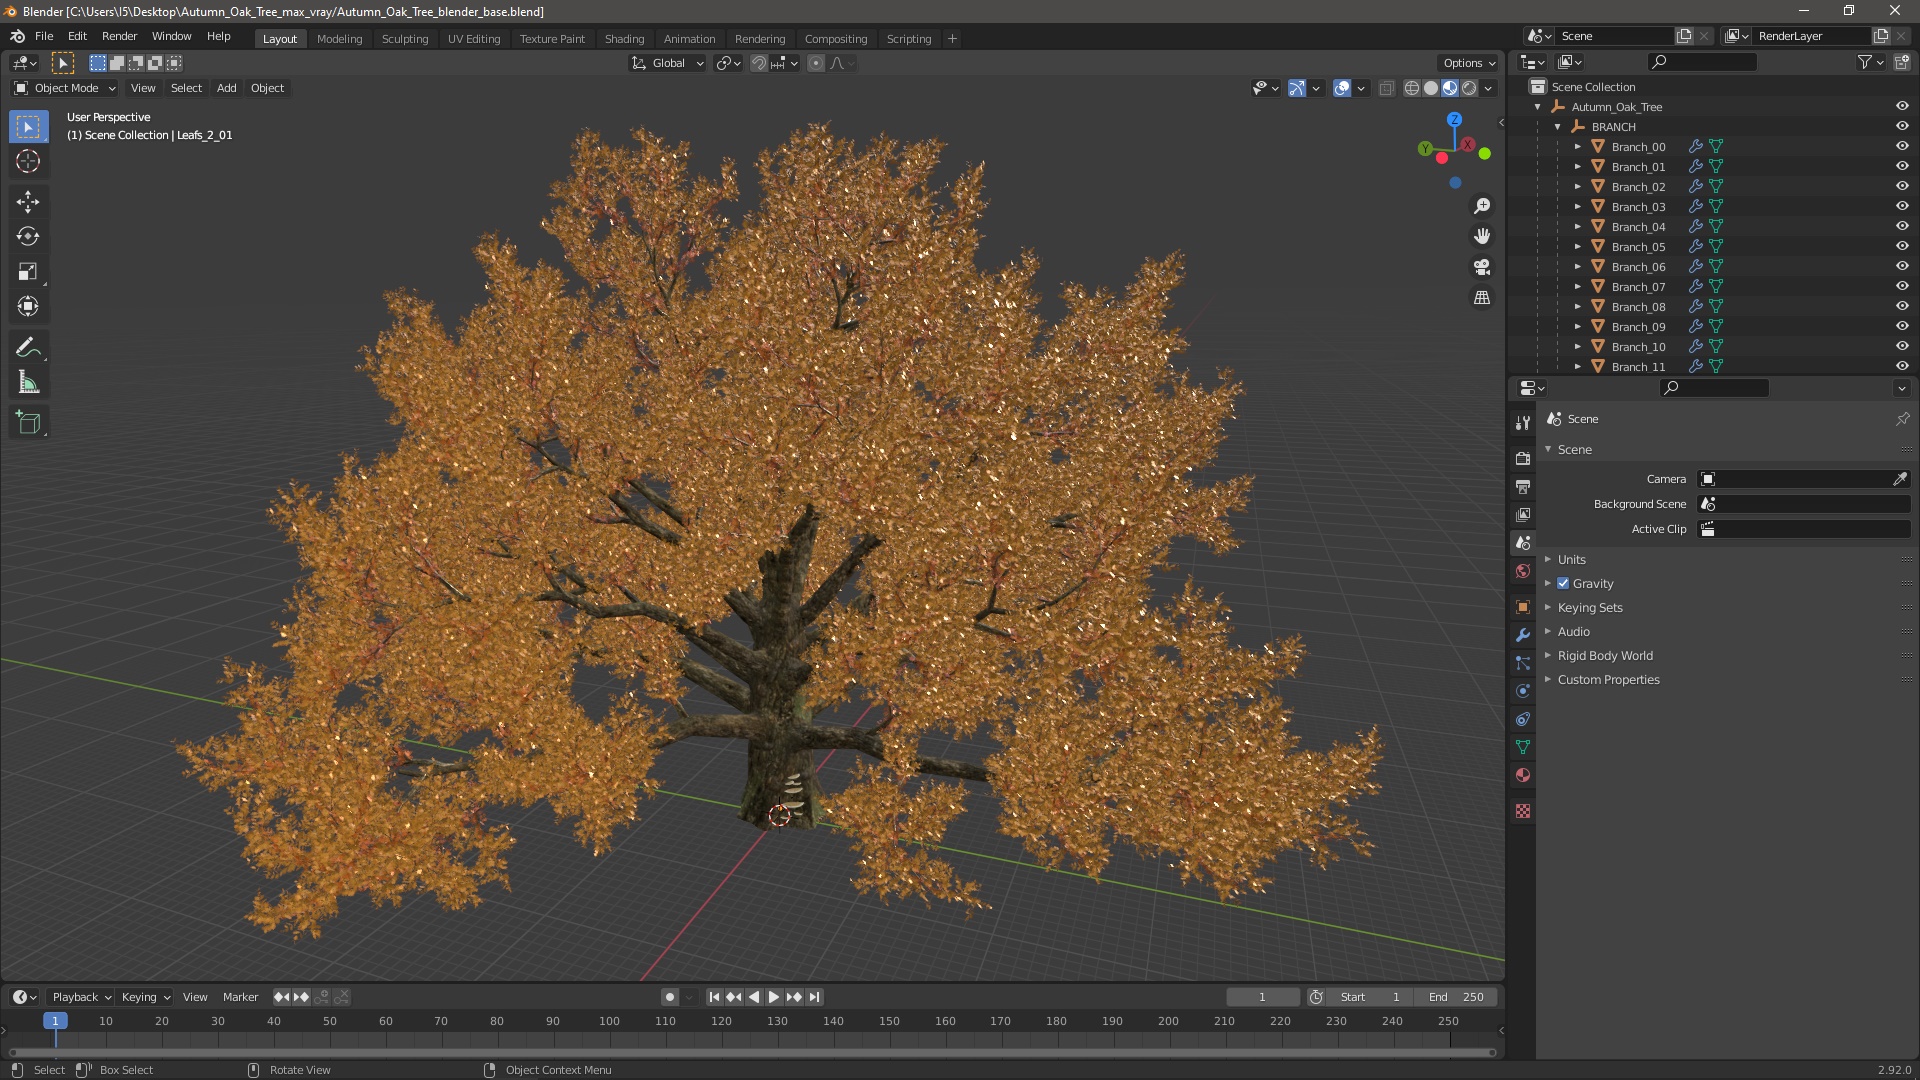Switch orthographic/perspective grid icon
1920x1080 pixels.
click(x=1482, y=298)
